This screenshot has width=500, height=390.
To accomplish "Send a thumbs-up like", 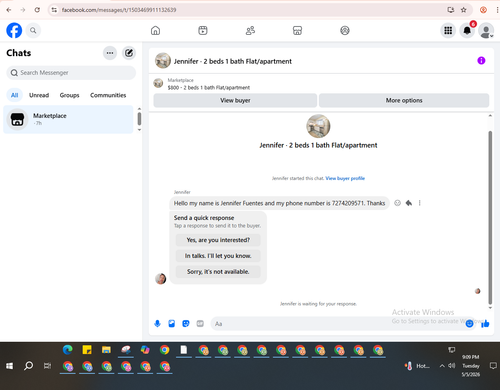I will (485, 323).
